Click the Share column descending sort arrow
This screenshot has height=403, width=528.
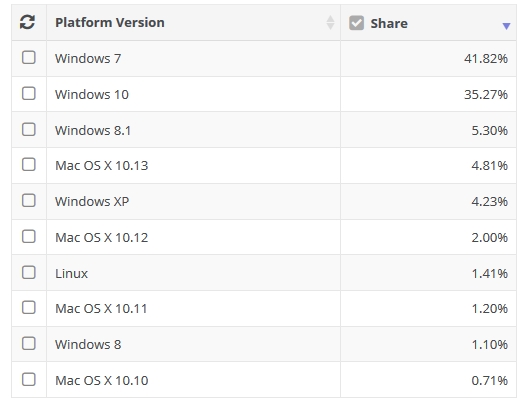point(506,26)
